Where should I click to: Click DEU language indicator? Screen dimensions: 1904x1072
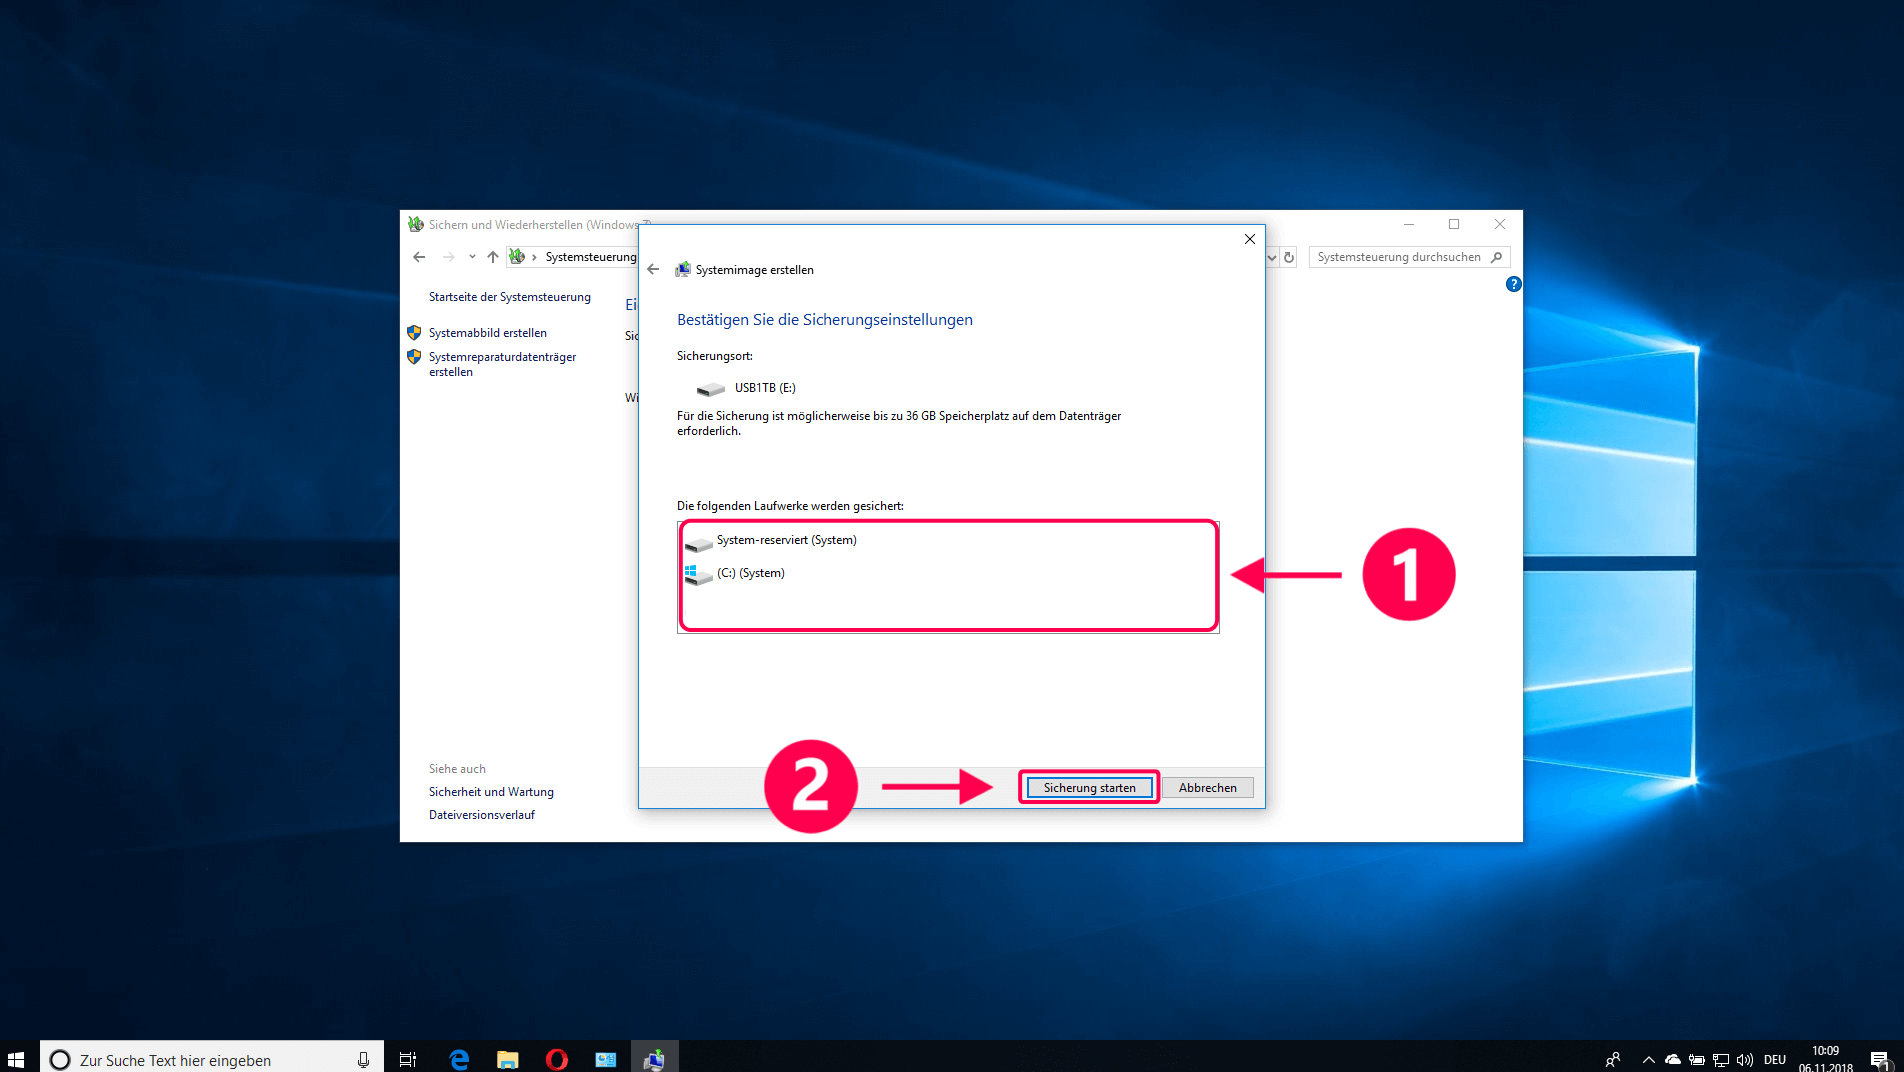pyautogui.click(x=1775, y=1060)
